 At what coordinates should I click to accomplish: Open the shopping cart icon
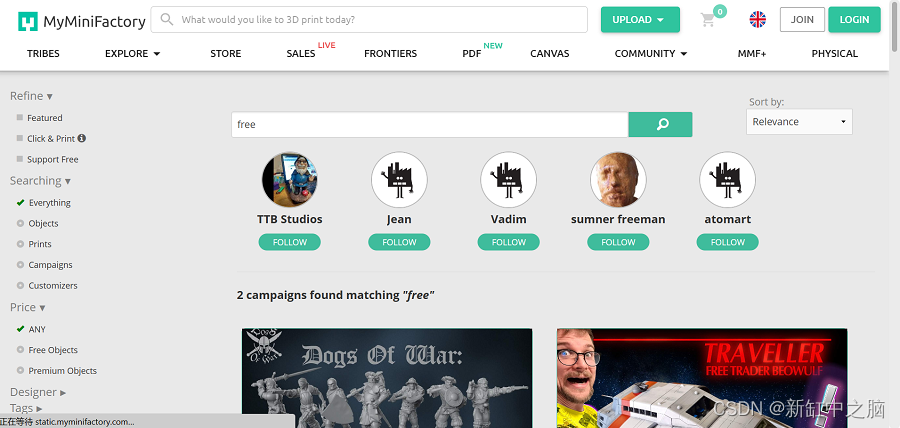pyautogui.click(x=708, y=20)
